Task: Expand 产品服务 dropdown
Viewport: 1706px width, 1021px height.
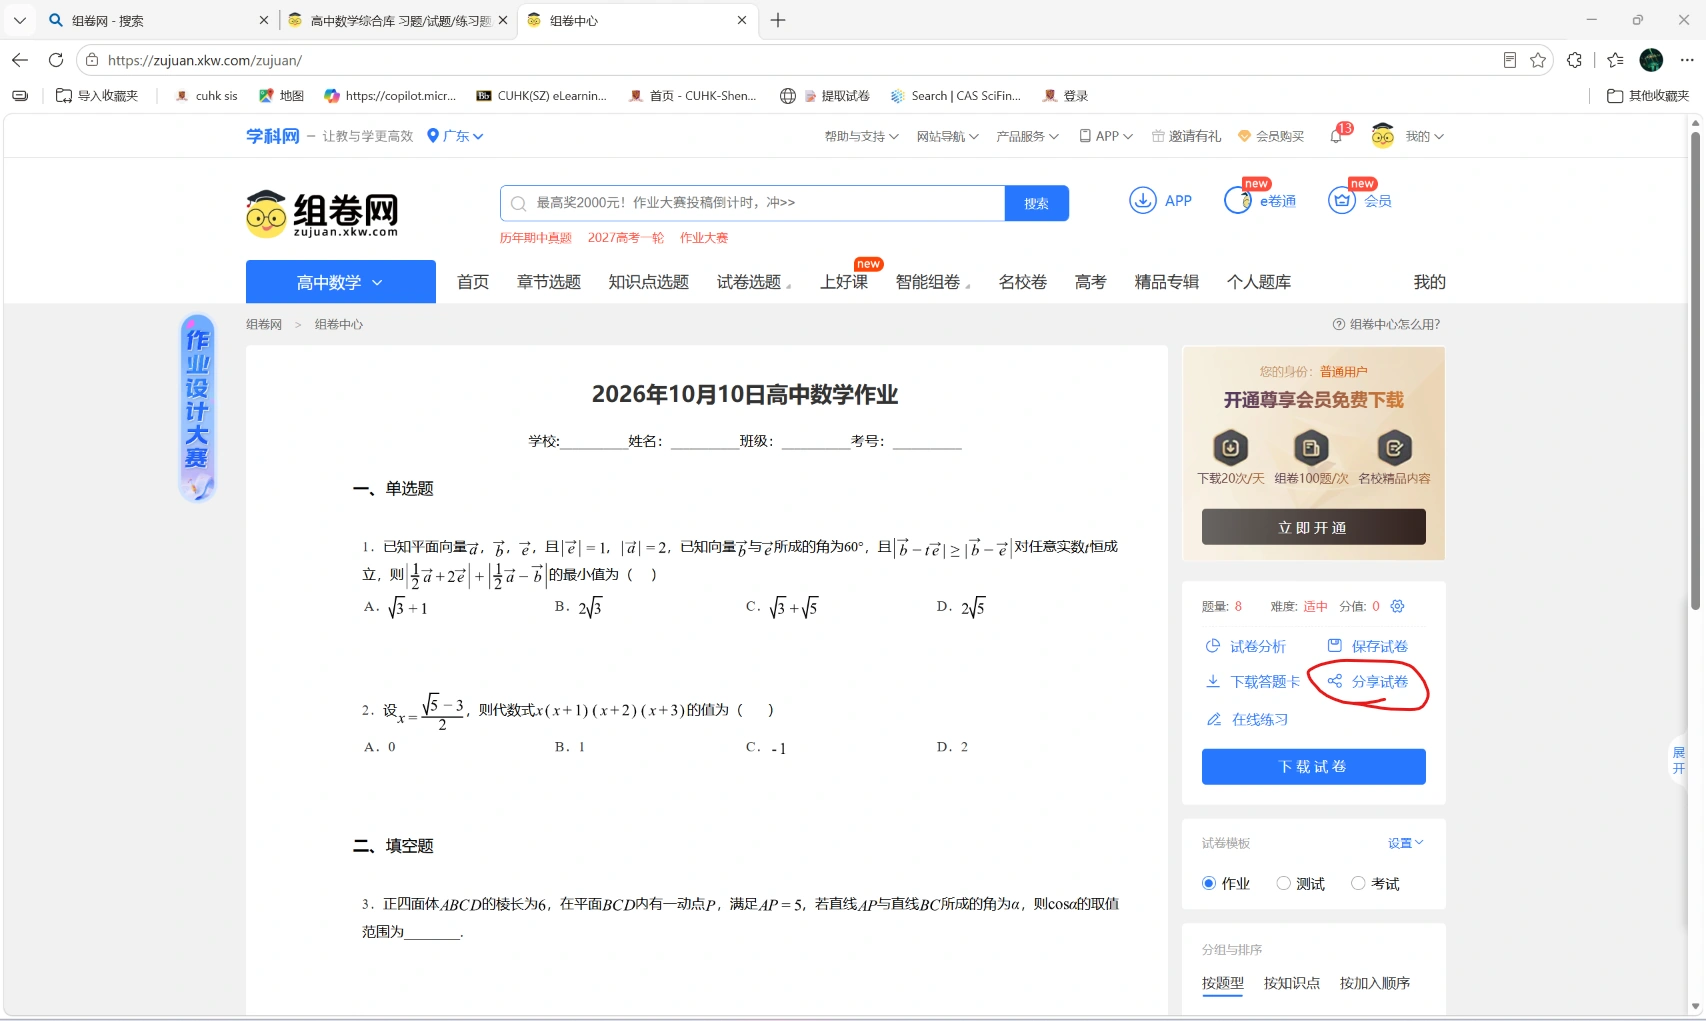Action: tap(1027, 136)
